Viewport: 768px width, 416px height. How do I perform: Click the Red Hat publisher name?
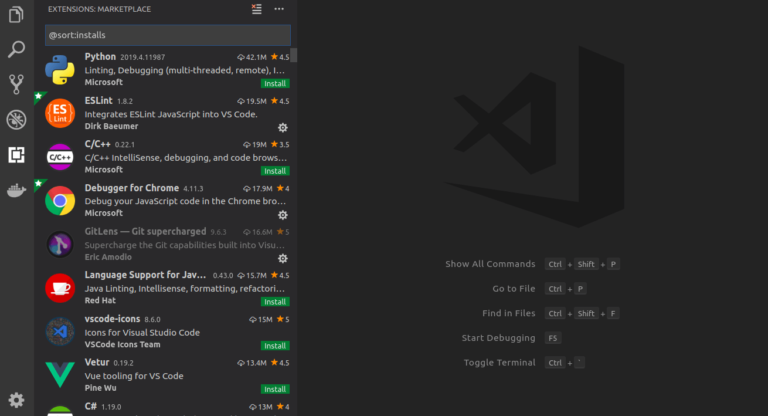100,301
